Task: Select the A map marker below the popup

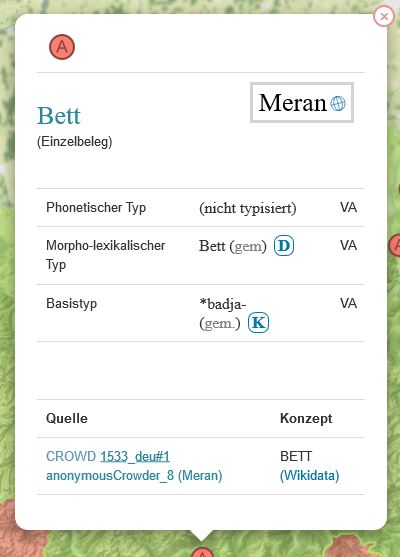Action: (202, 552)
